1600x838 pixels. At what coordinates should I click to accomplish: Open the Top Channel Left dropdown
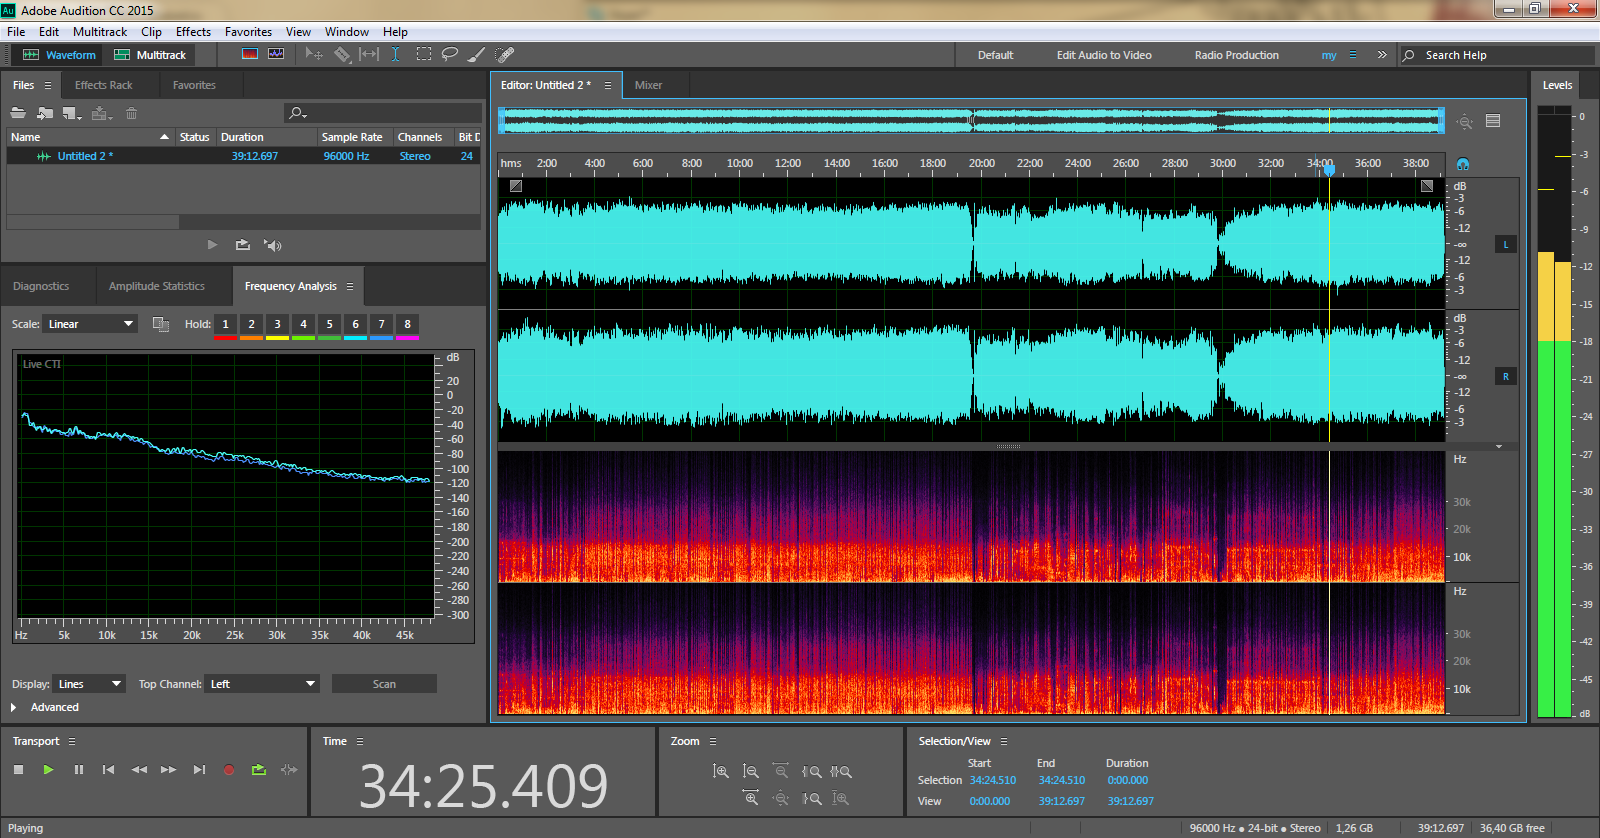pyautogui.click(x=263, y=684)
